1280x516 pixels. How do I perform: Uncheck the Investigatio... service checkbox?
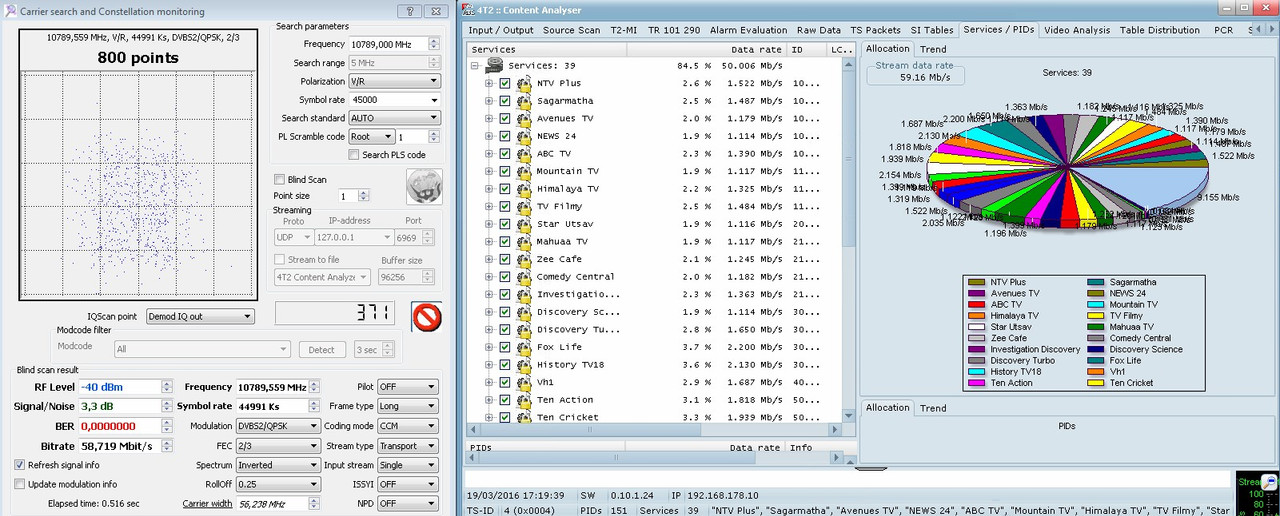505,295
